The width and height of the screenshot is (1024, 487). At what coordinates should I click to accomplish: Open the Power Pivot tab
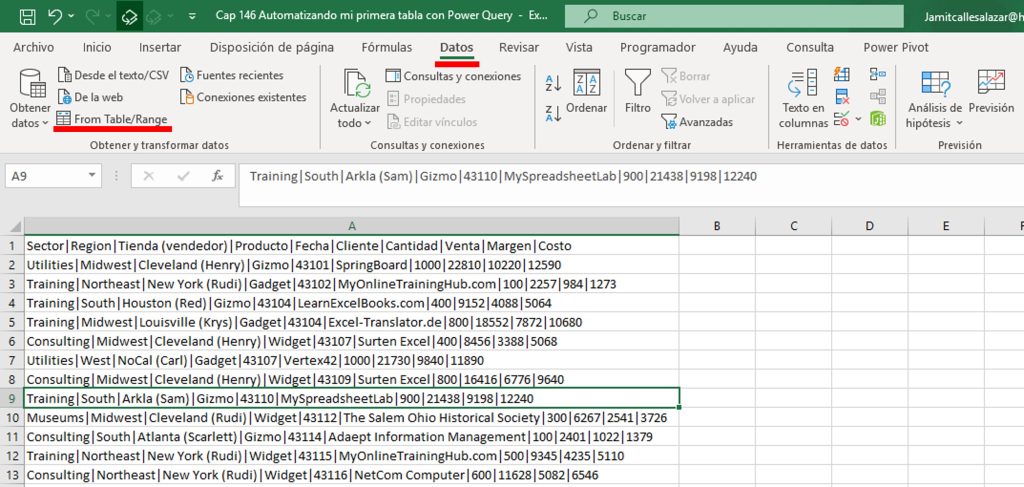point(896,48)
